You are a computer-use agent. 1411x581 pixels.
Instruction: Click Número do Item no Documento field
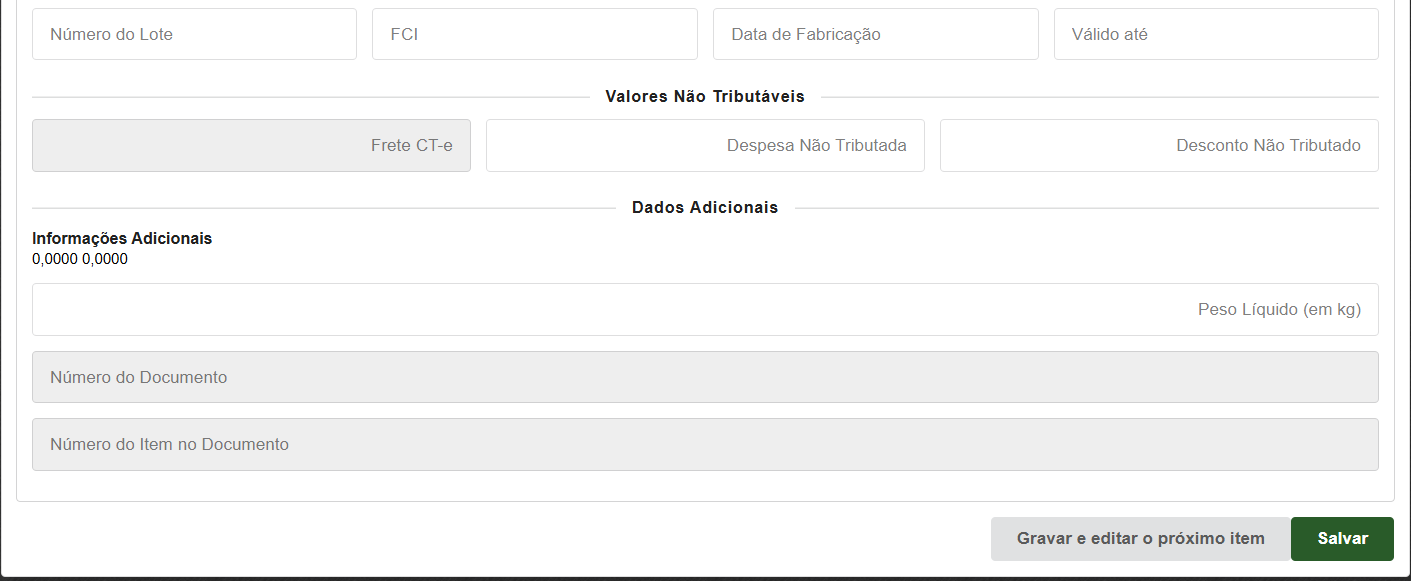click(x=705, y=445)
